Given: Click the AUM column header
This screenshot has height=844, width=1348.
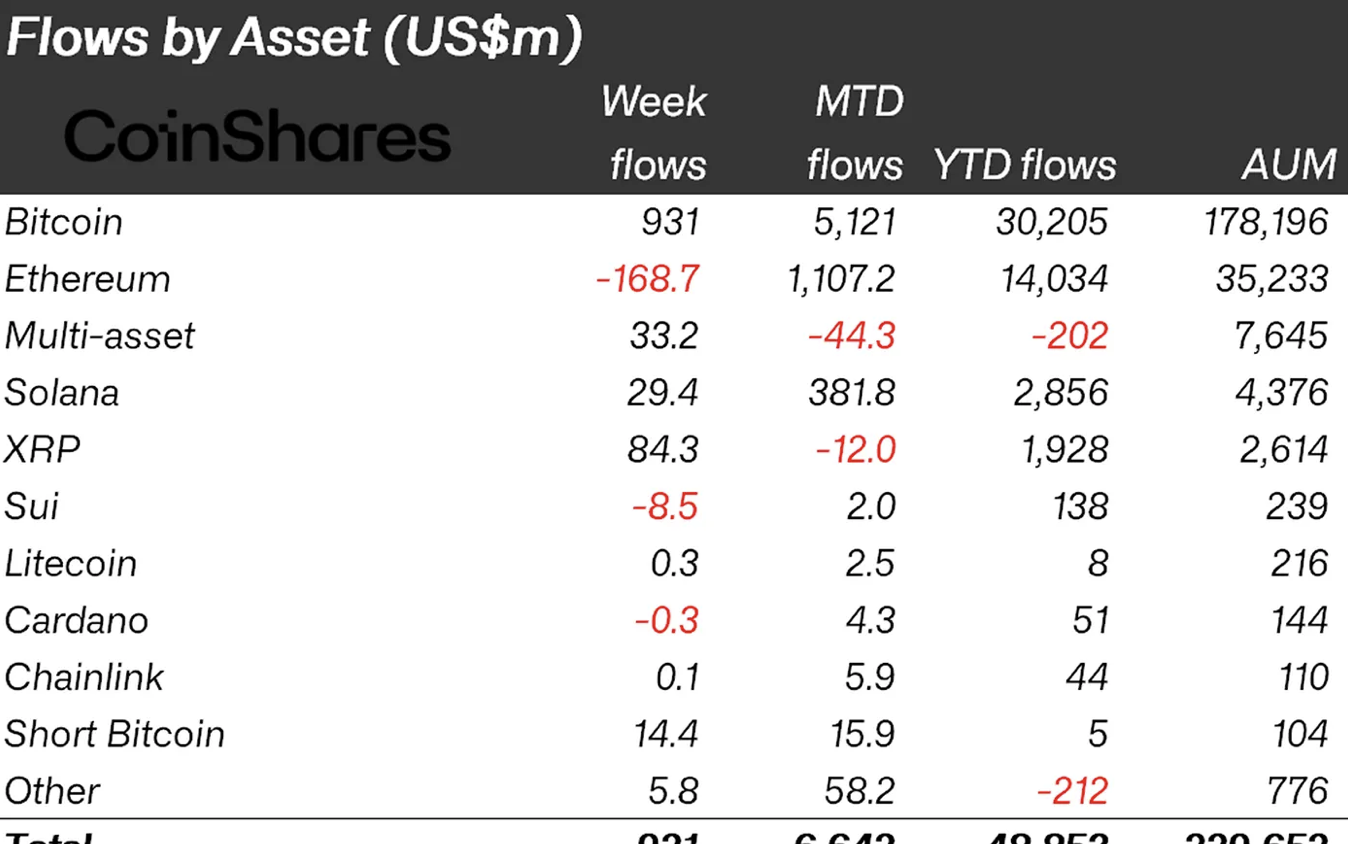Looking at the screenshot, I should pos(1289,165).
